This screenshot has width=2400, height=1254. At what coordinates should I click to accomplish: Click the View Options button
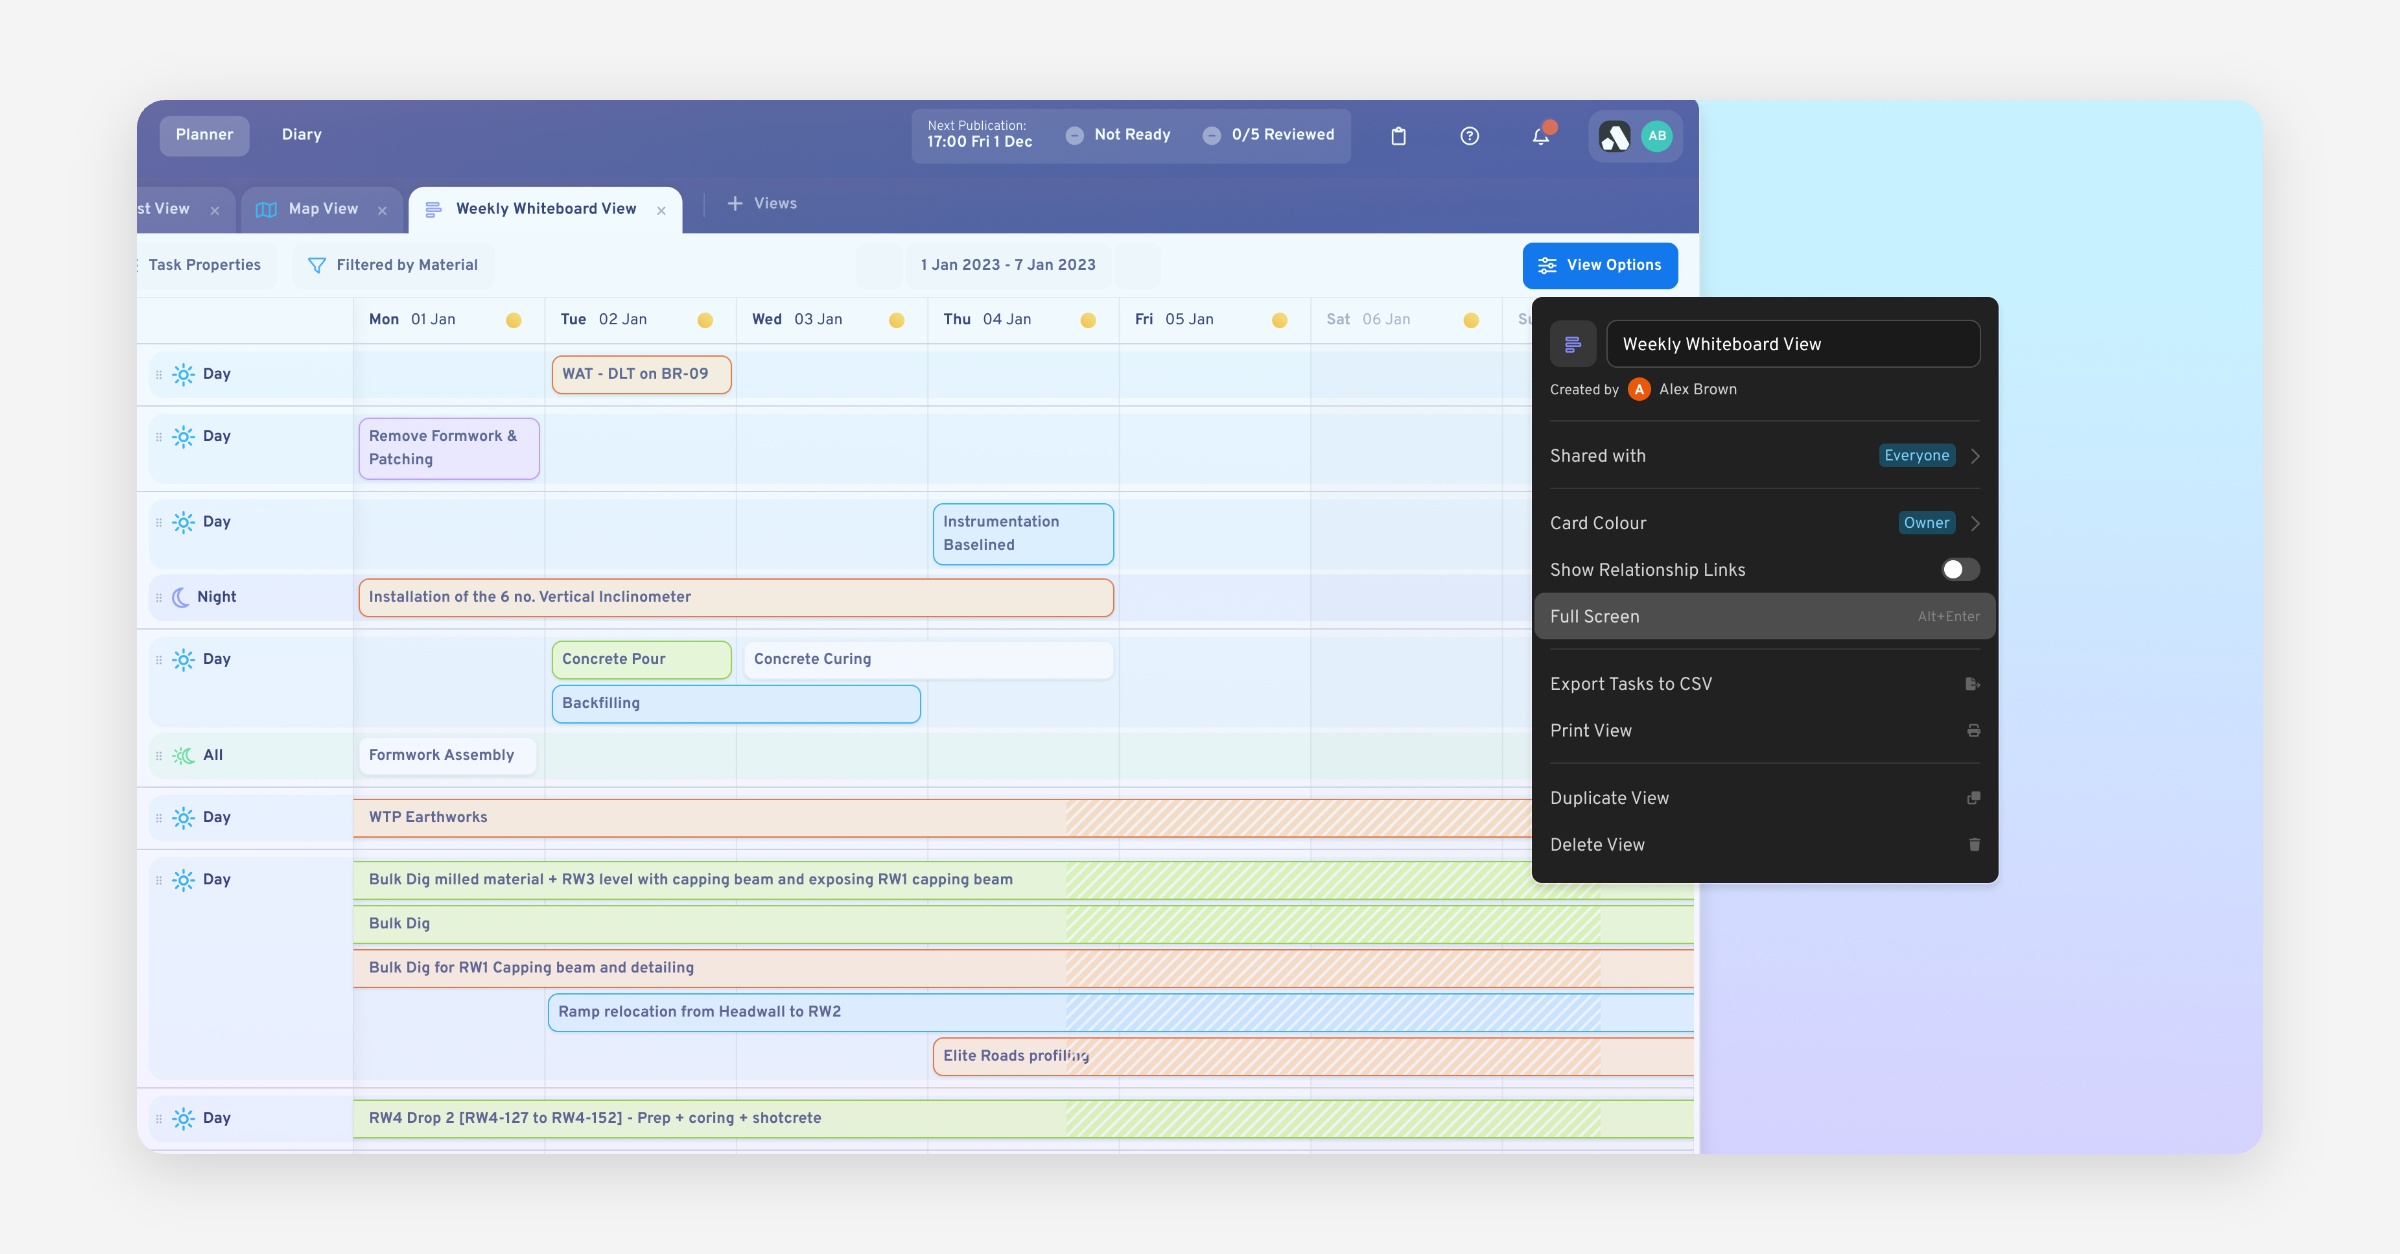click(1599, 265)
